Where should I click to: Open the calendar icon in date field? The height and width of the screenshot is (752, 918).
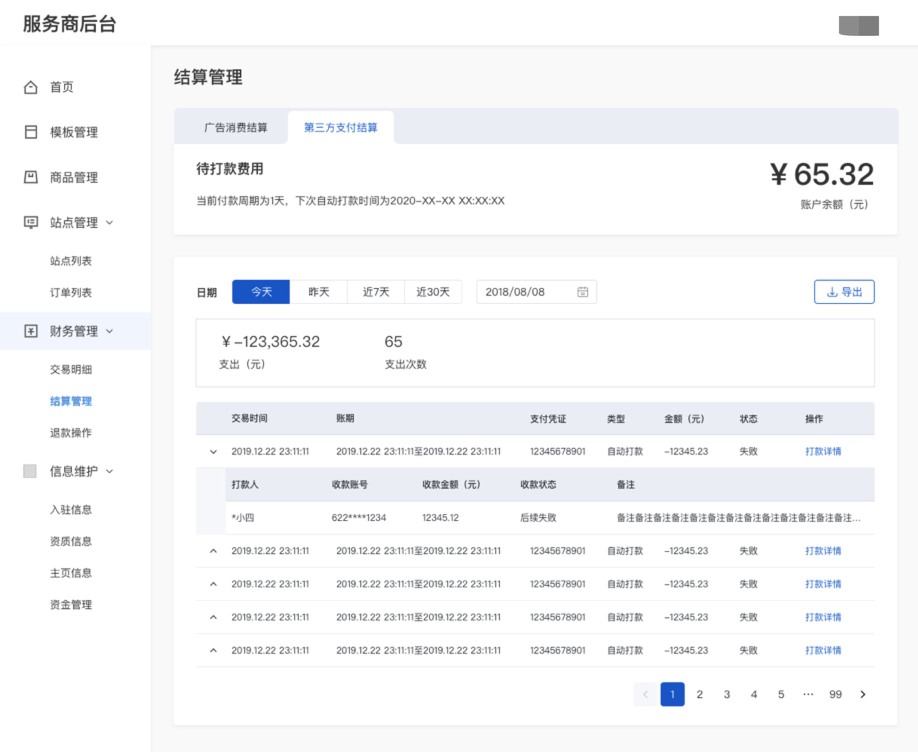(583, 292)
